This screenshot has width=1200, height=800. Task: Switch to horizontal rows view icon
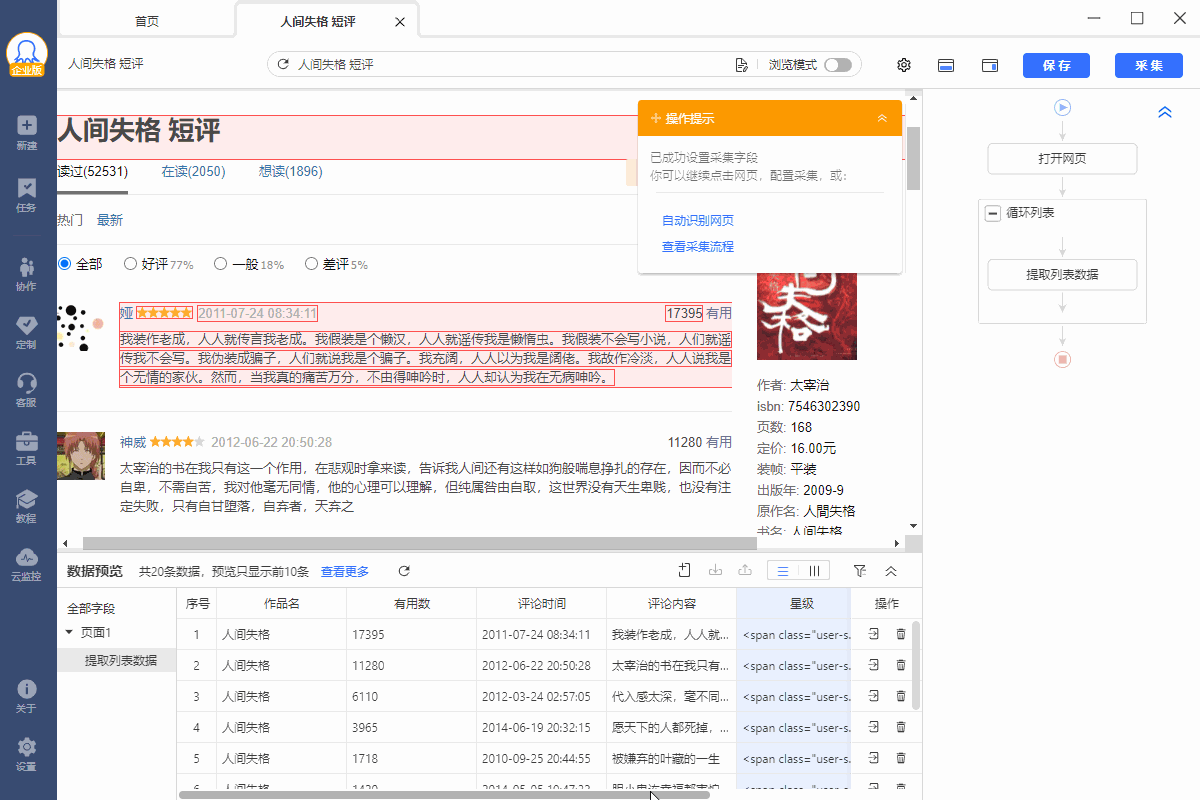[783, 571]
